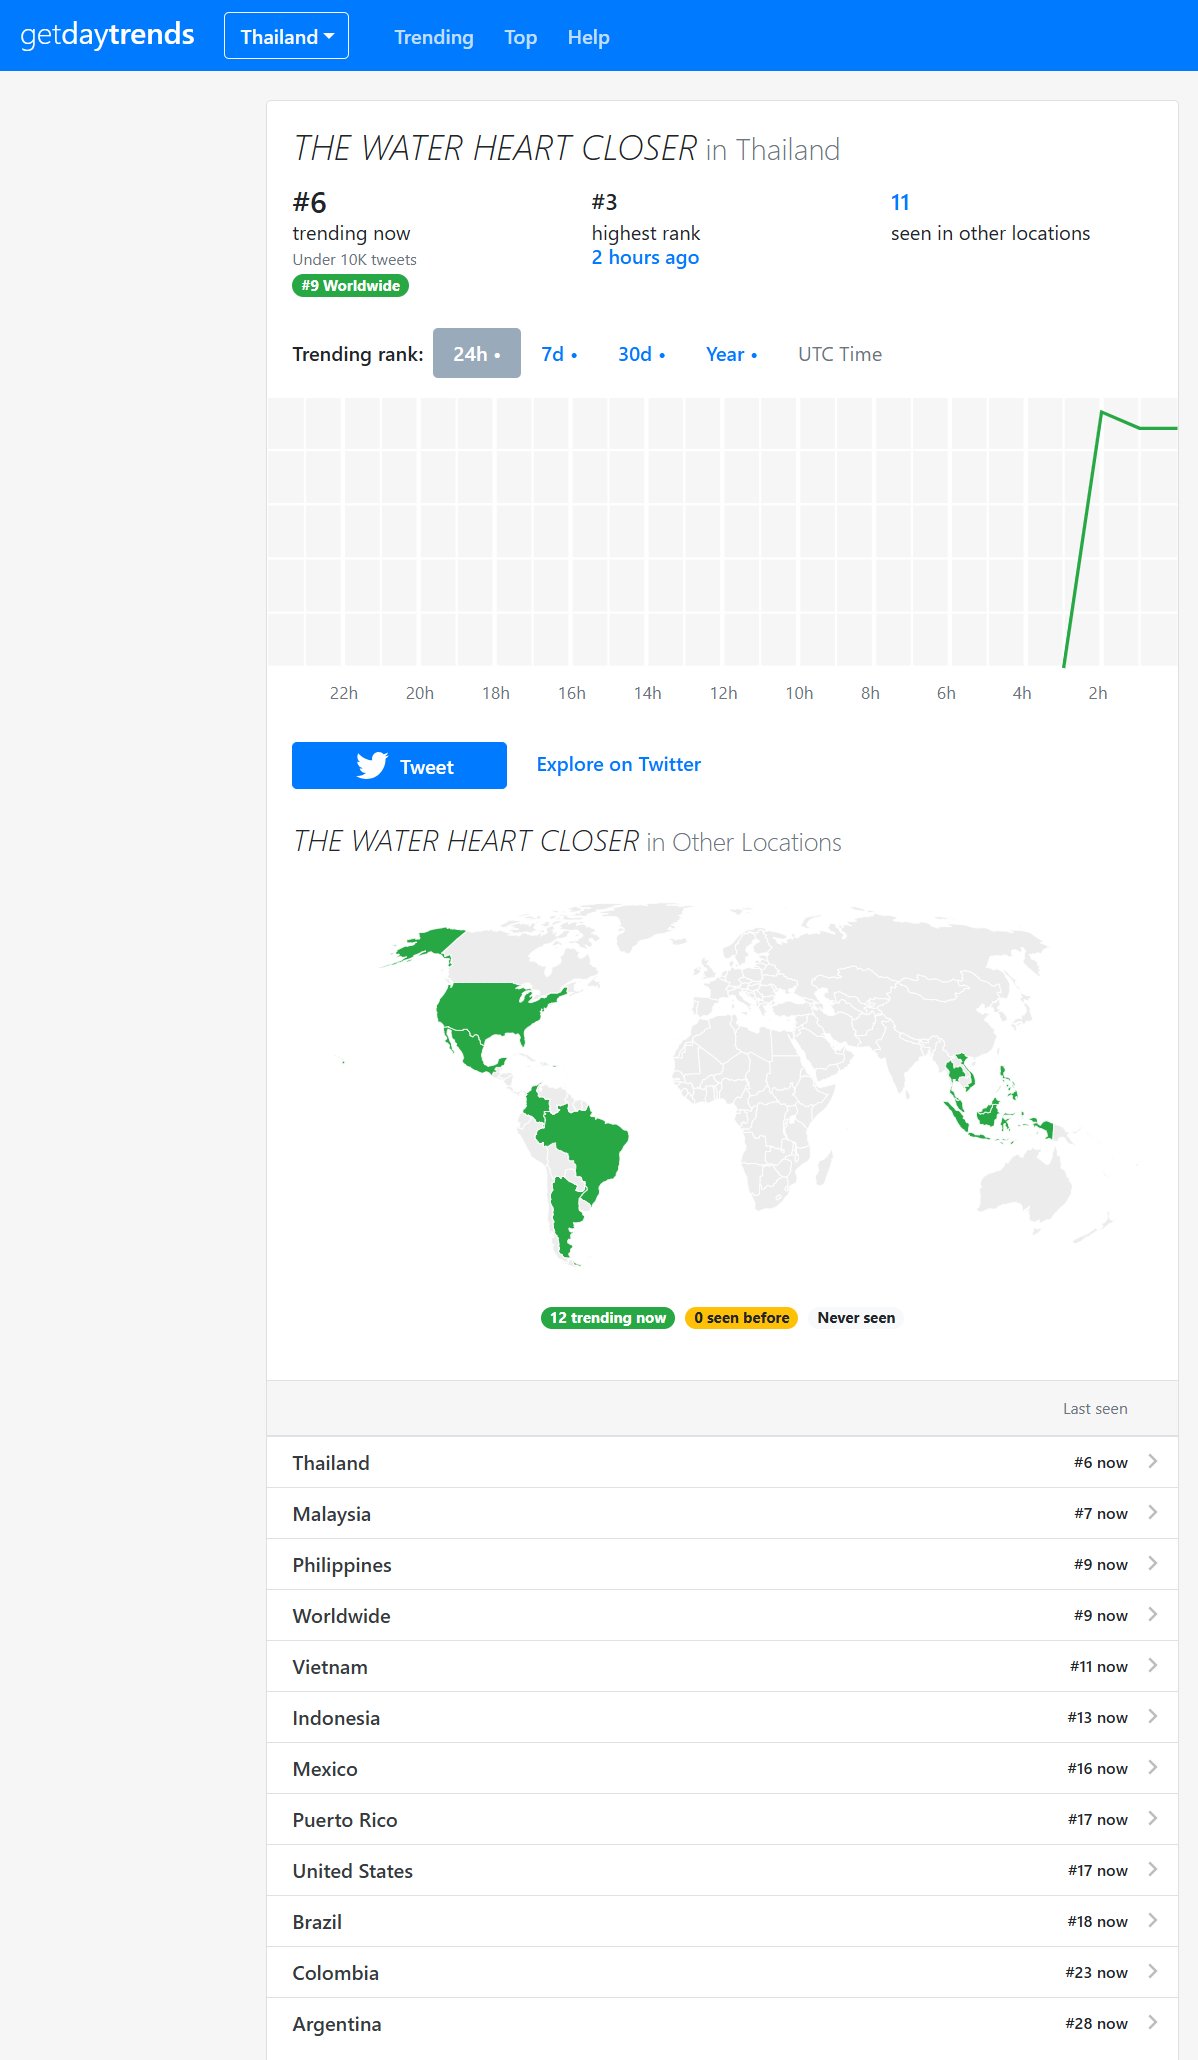
Task: Click the Twitter bird Tweet button
Action: (399, 766)
